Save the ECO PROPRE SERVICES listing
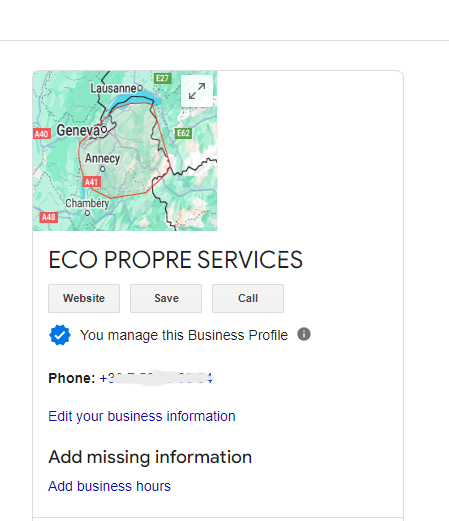 pos(166,298)
